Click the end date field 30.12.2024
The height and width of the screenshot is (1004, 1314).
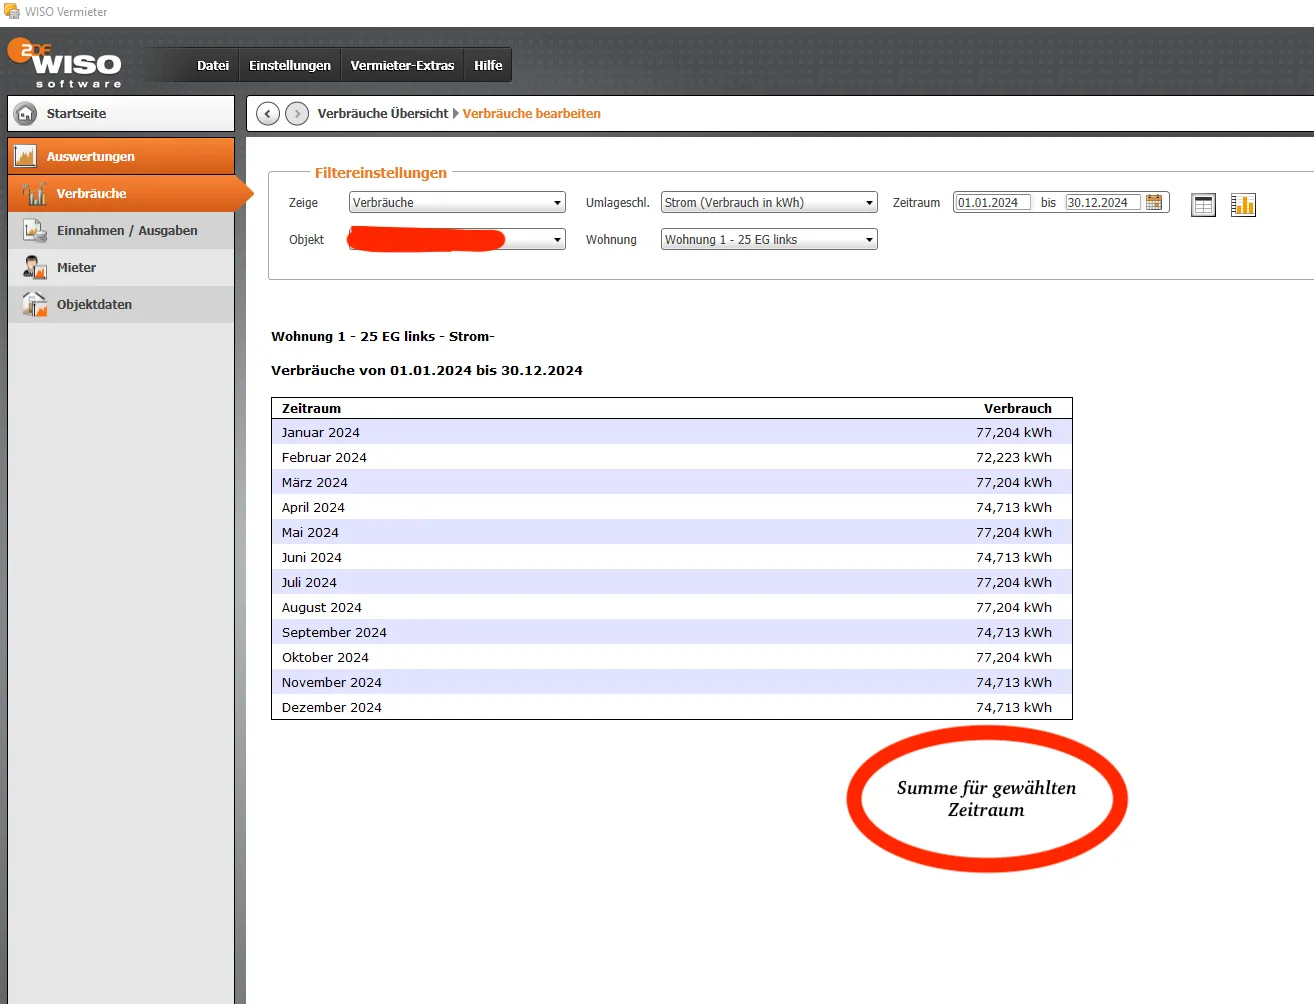(1101, 203)
